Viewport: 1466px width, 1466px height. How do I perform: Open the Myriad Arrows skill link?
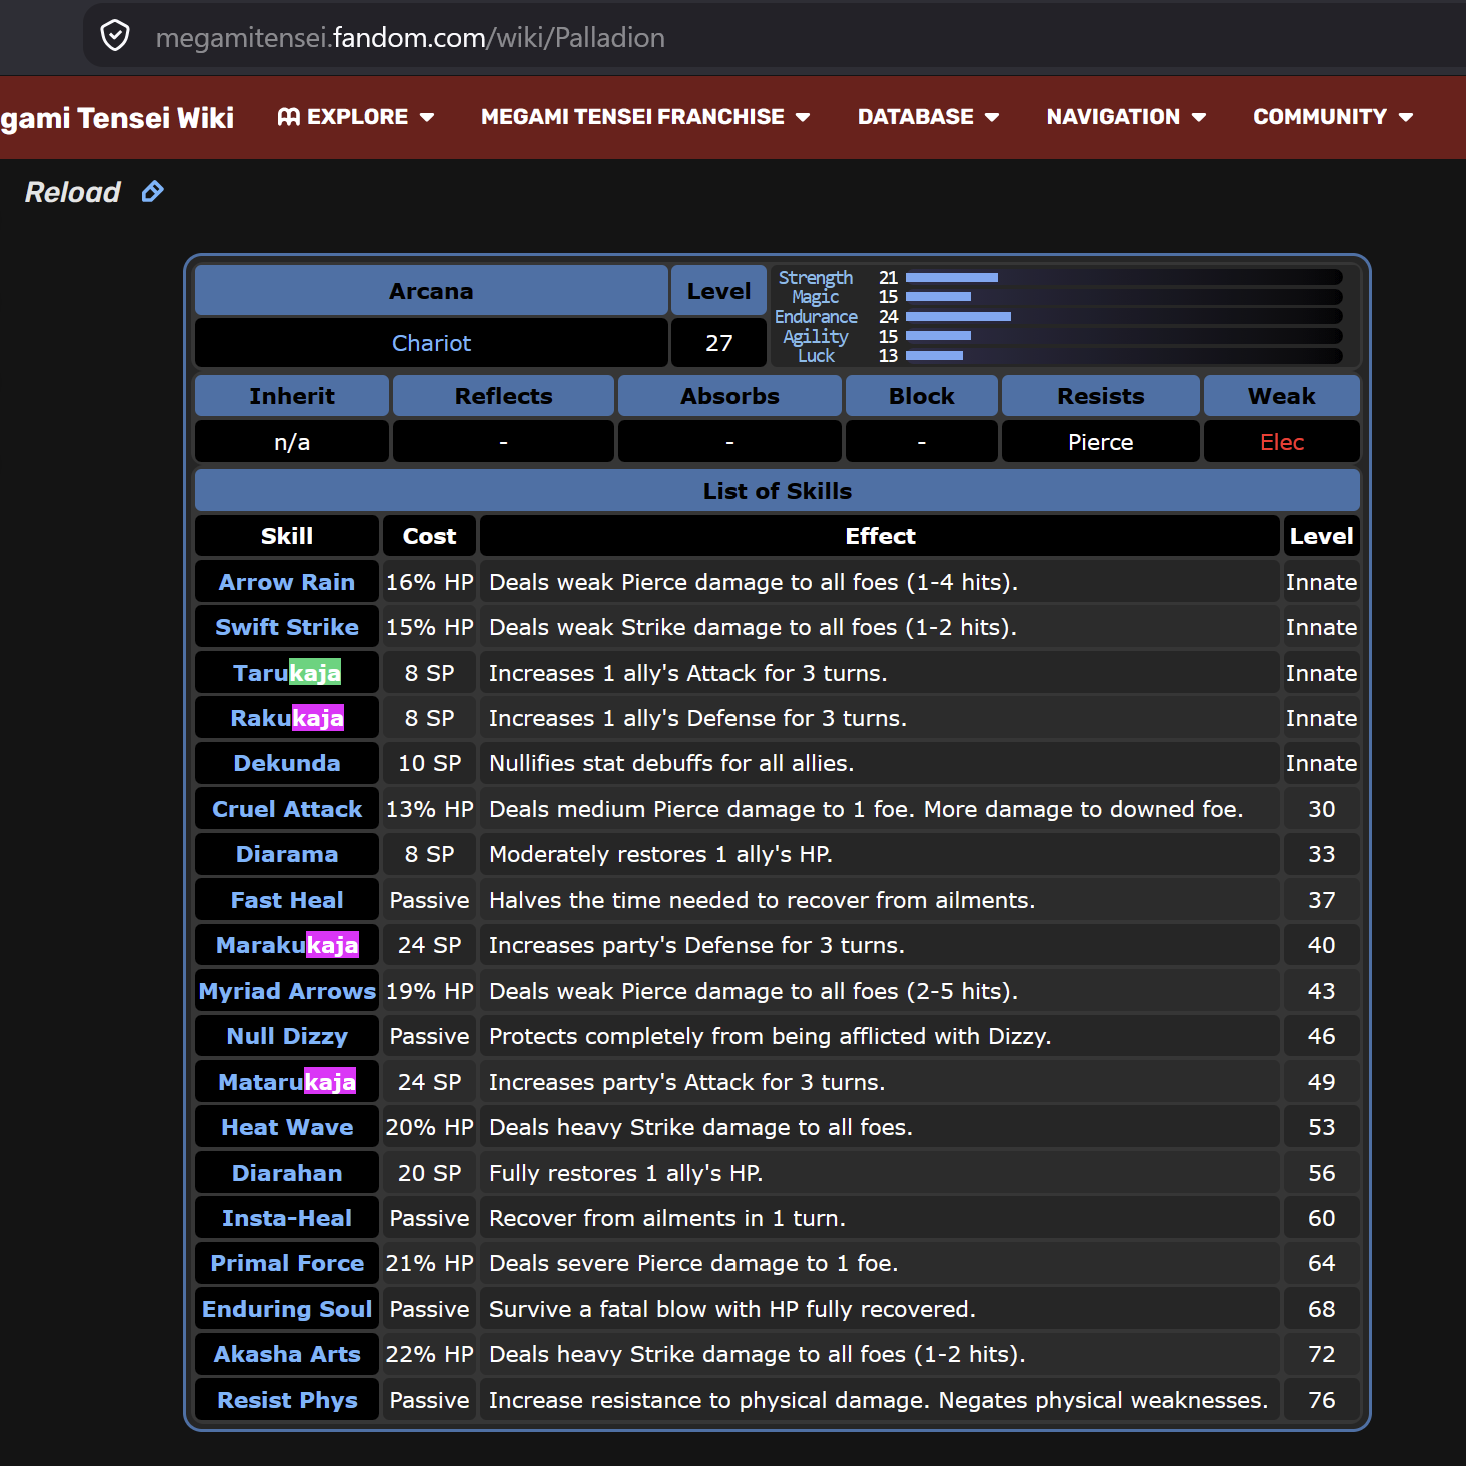287,991
